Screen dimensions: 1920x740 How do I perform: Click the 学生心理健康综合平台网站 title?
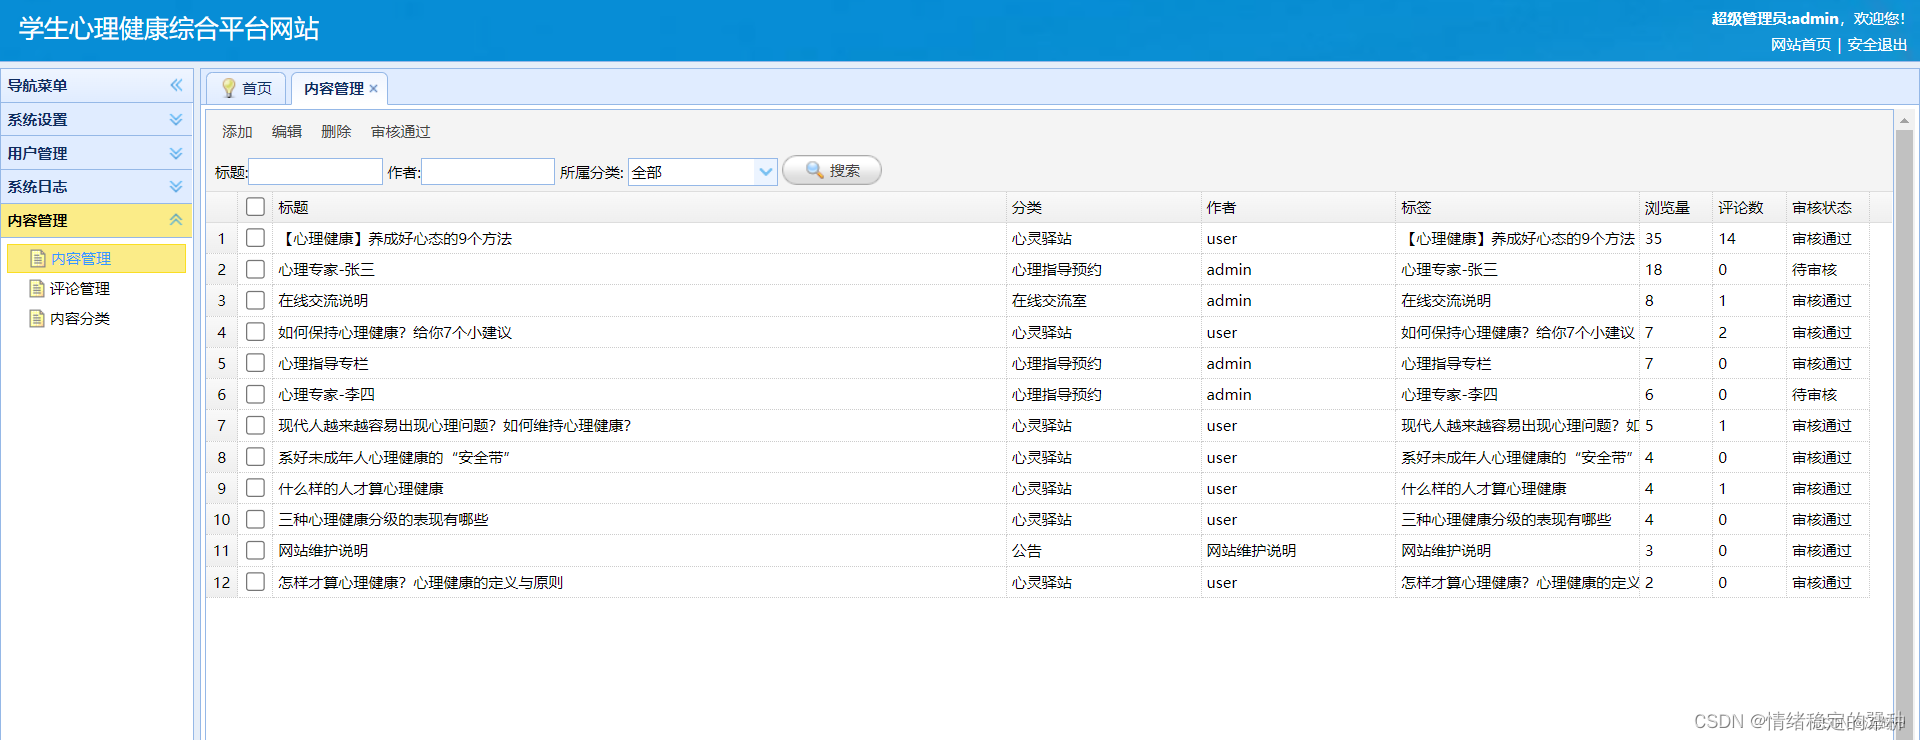click(x=169, y=28)
